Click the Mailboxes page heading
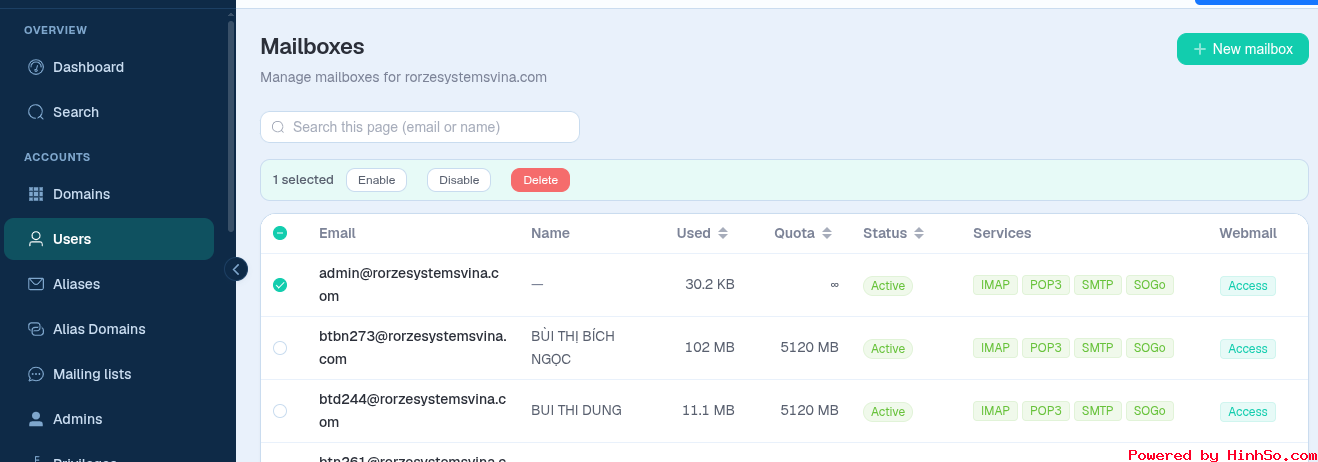Screen dimensions: 1318x462 click(312, 46)
